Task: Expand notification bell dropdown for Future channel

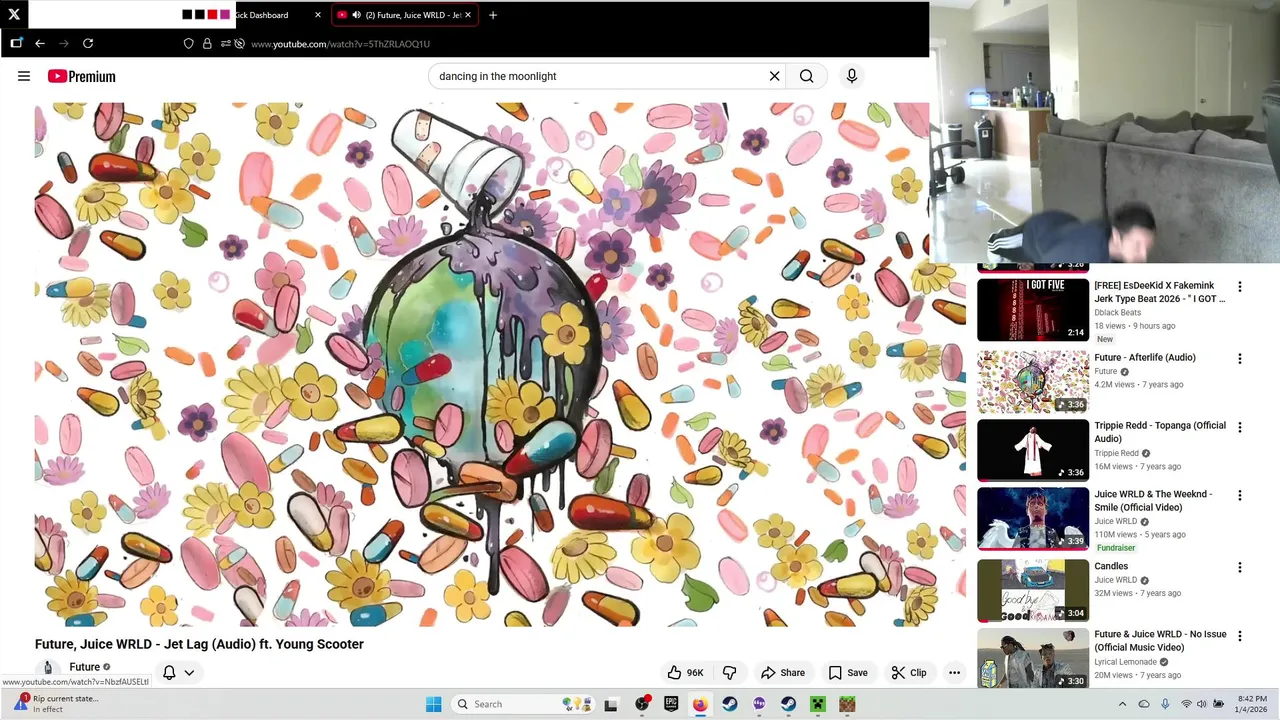Action: pos(178,673)
